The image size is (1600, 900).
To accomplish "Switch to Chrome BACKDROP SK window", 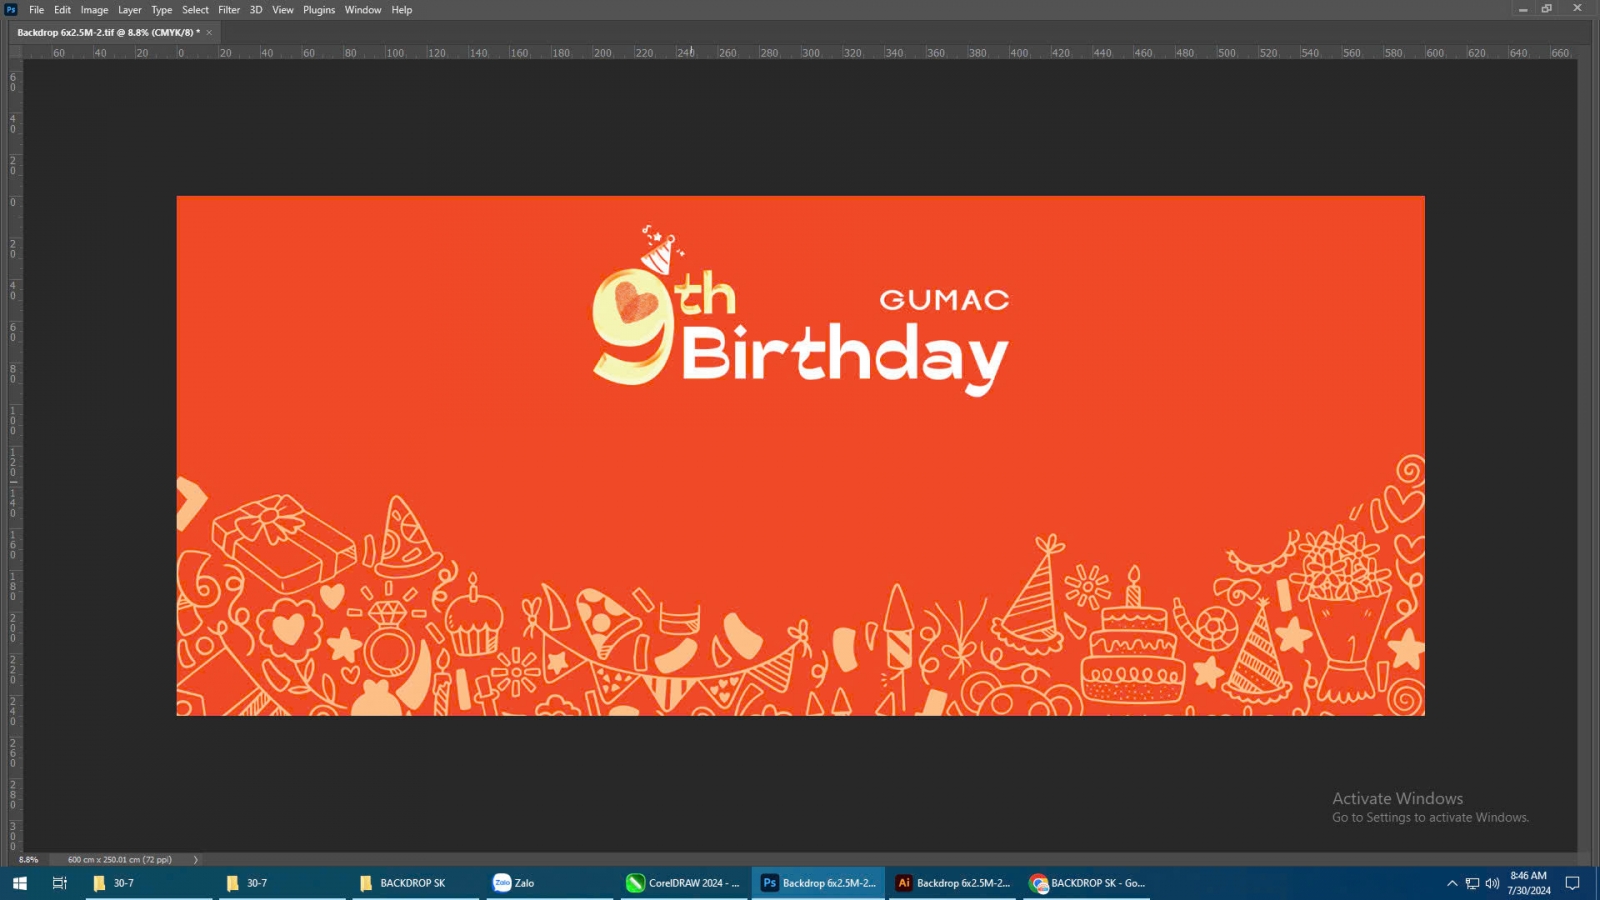I will coord(1086,883).
